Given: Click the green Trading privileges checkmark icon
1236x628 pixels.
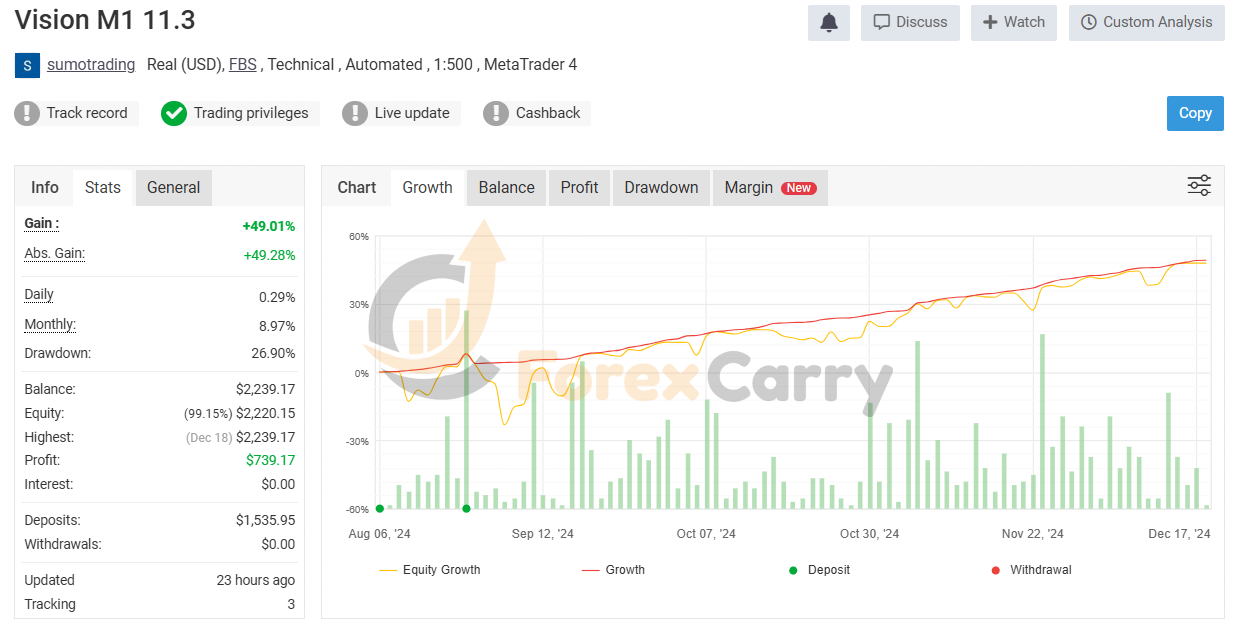Looking at the screenshot, I should click(174, 113).
